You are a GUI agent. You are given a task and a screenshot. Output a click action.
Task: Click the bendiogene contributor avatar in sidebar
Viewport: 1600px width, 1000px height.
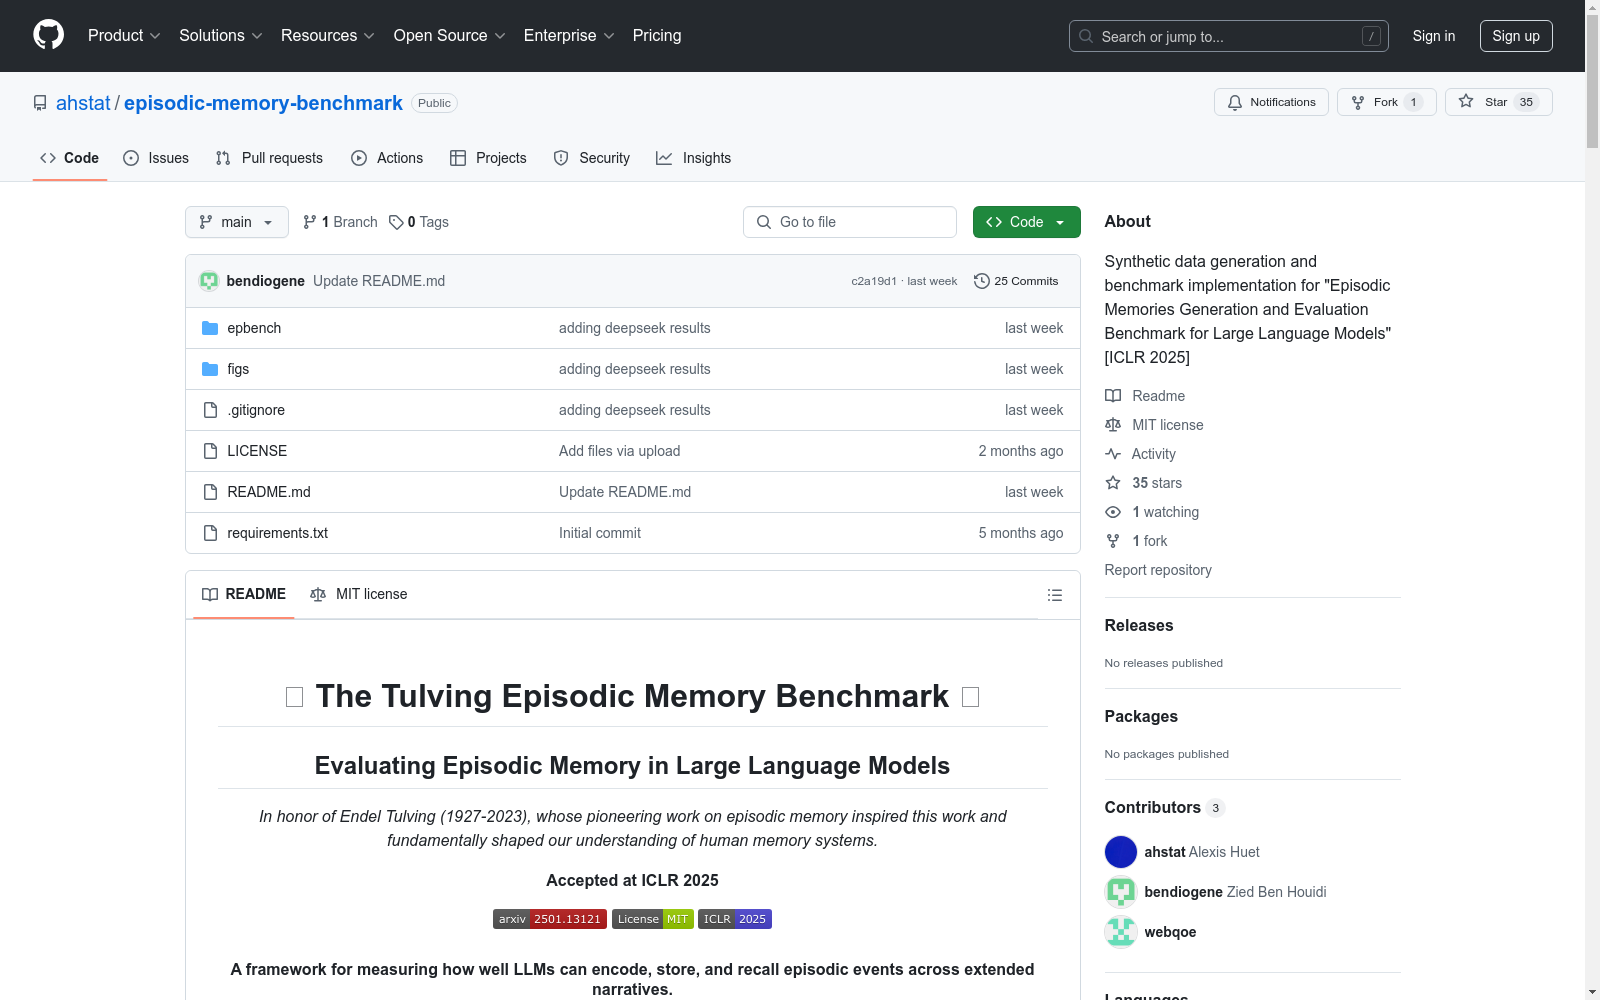pos(1121,892)
